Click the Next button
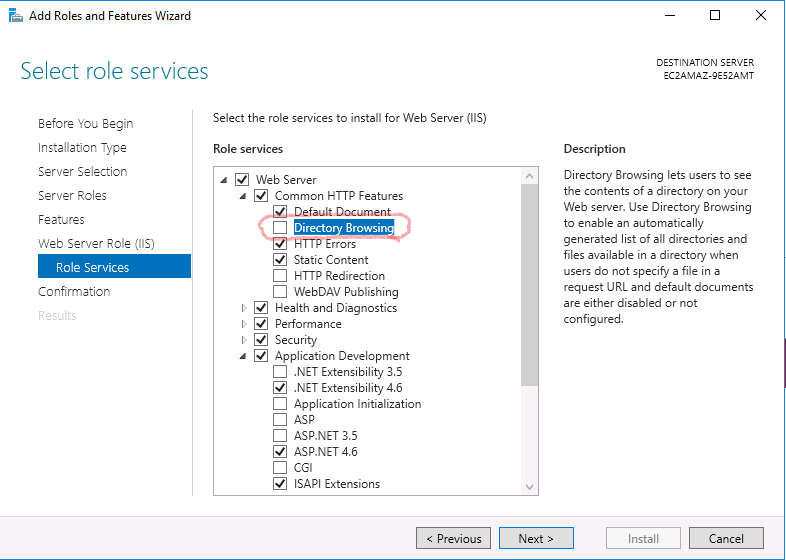The height and width of the screenshot is (560, 786). [536, 539]
